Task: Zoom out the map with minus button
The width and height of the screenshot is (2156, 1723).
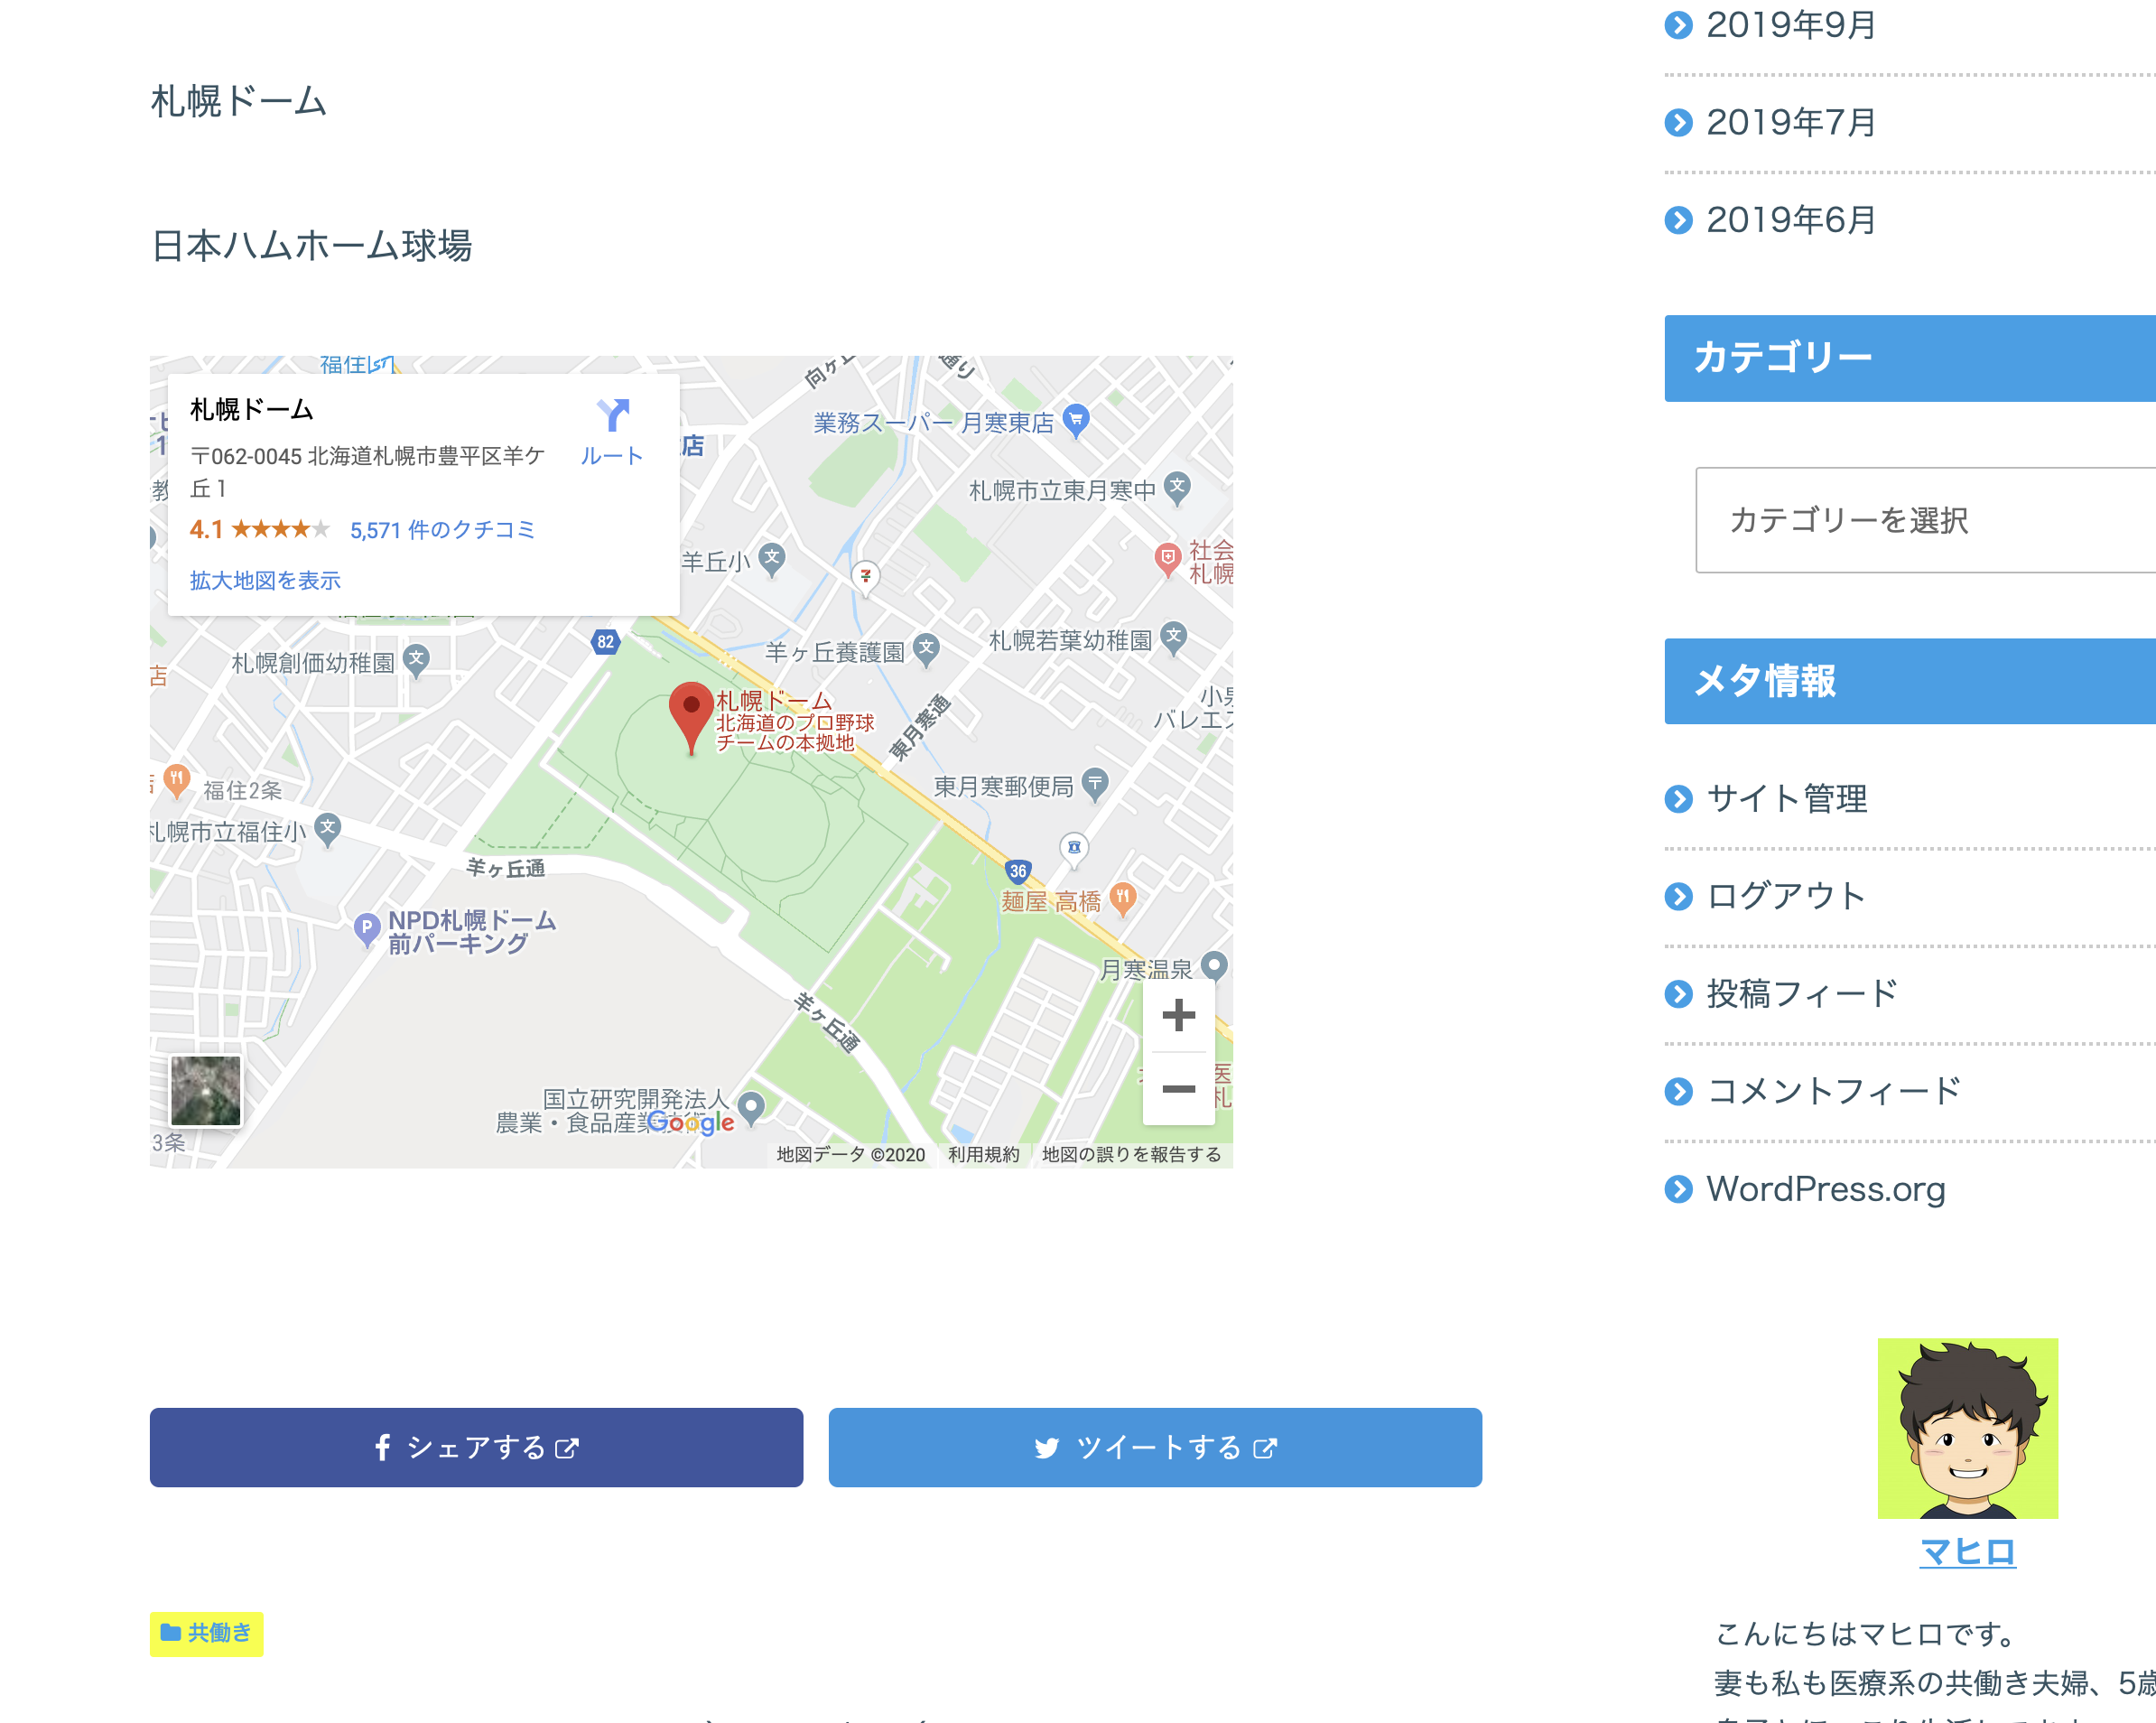Action: pos(1179,1088)
